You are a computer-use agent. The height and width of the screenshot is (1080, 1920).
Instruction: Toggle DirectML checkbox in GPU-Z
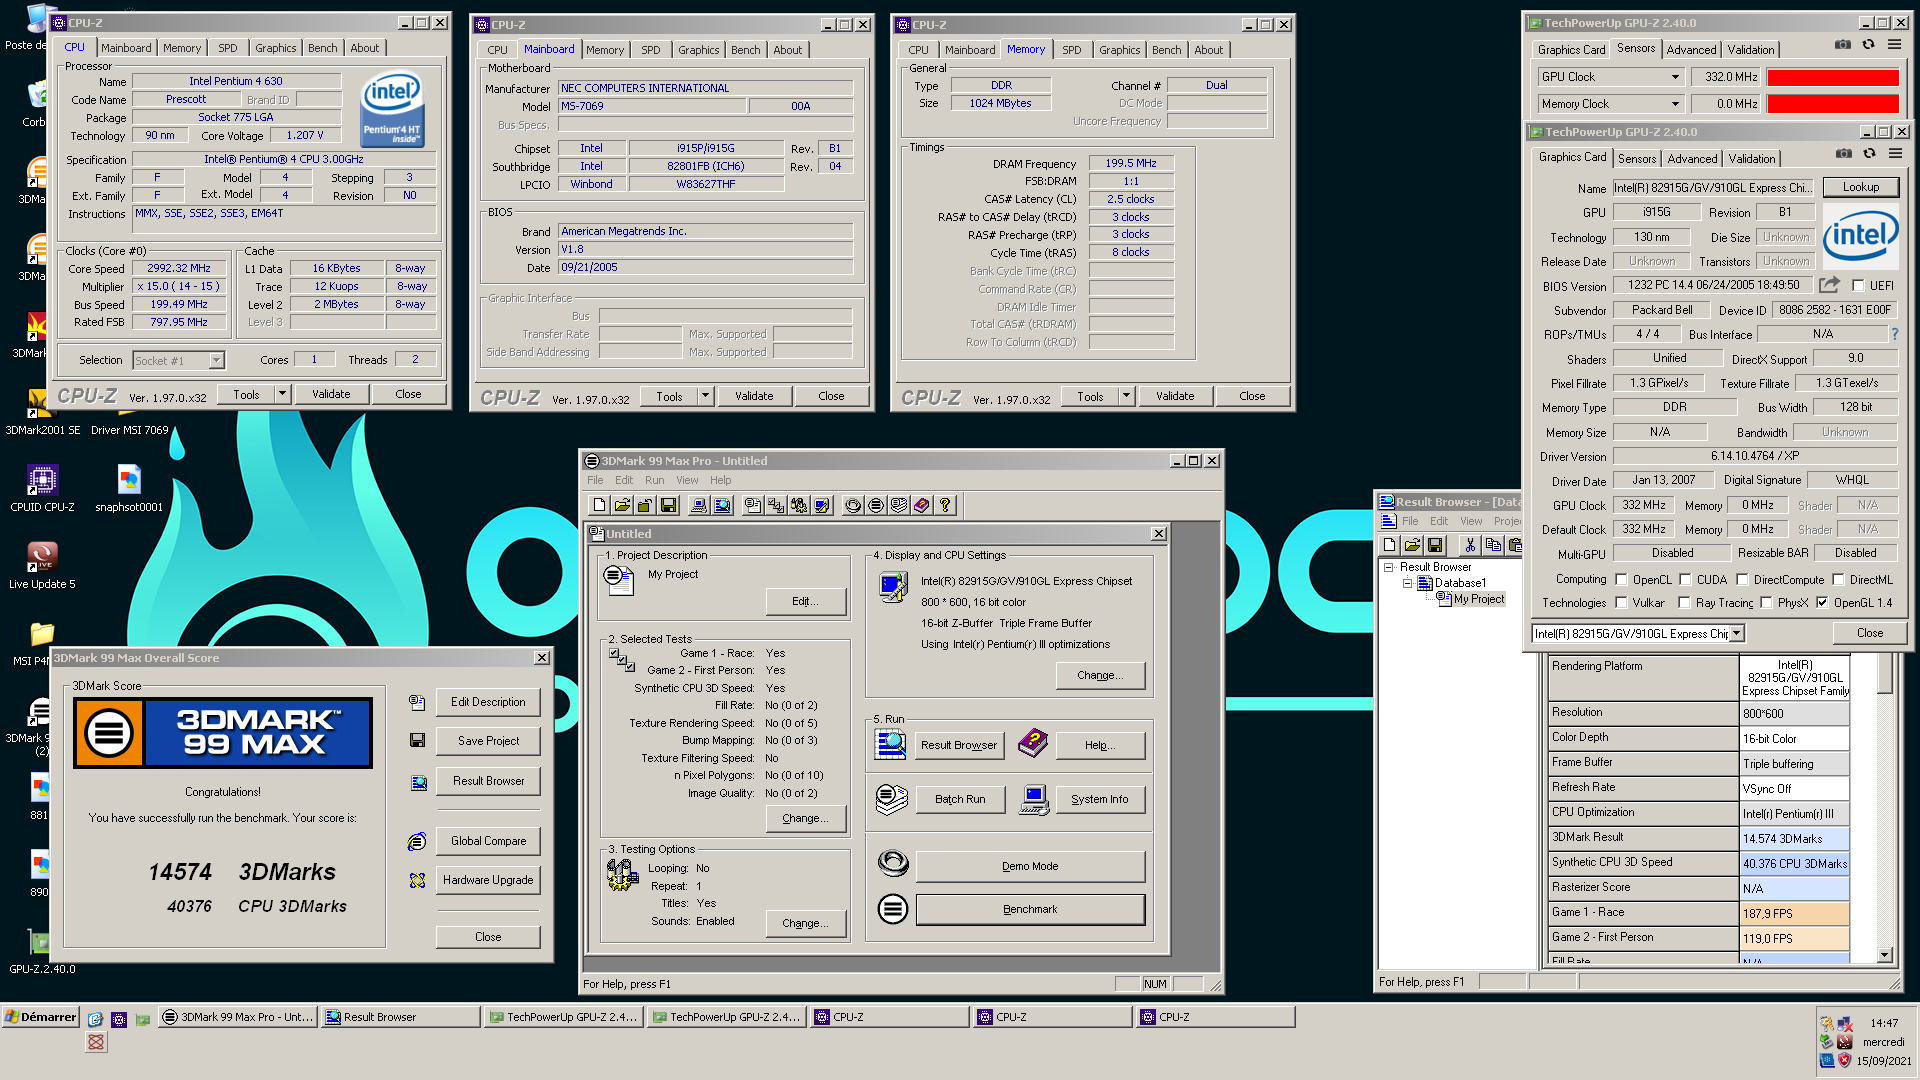tap(1837, 579)
